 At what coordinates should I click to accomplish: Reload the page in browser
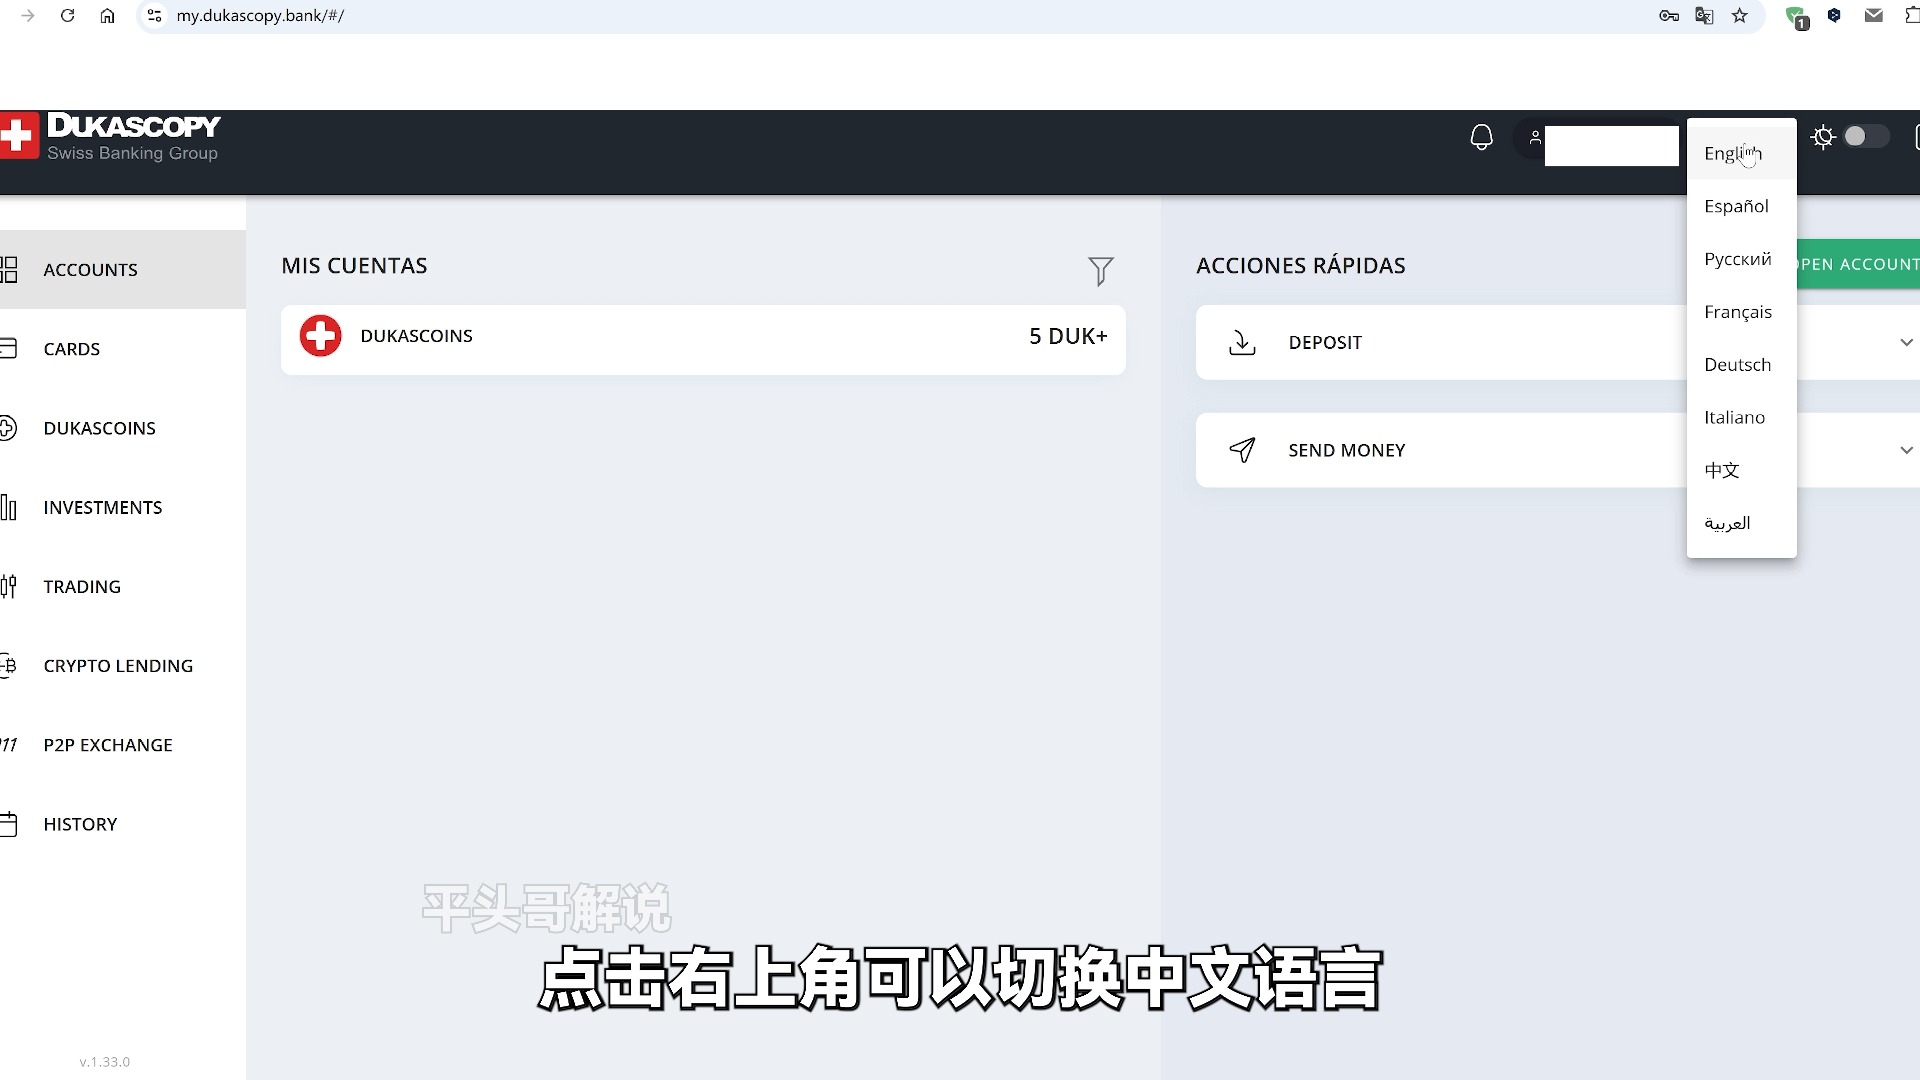tap(67, 16)
